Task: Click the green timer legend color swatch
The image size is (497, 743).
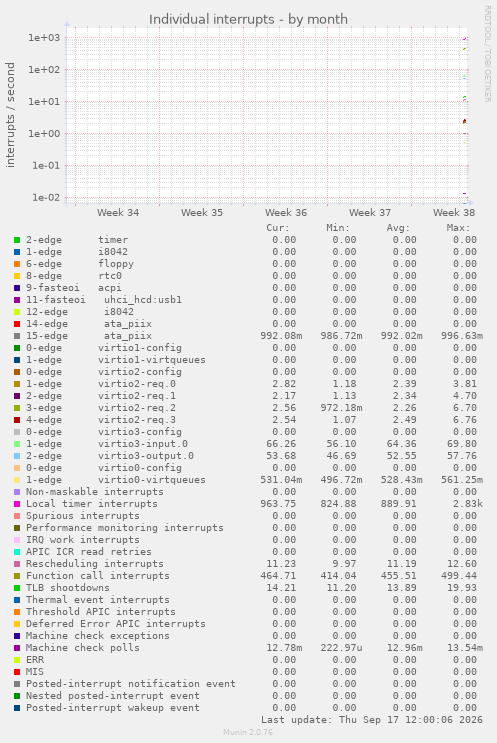Action: click(17, 240)
